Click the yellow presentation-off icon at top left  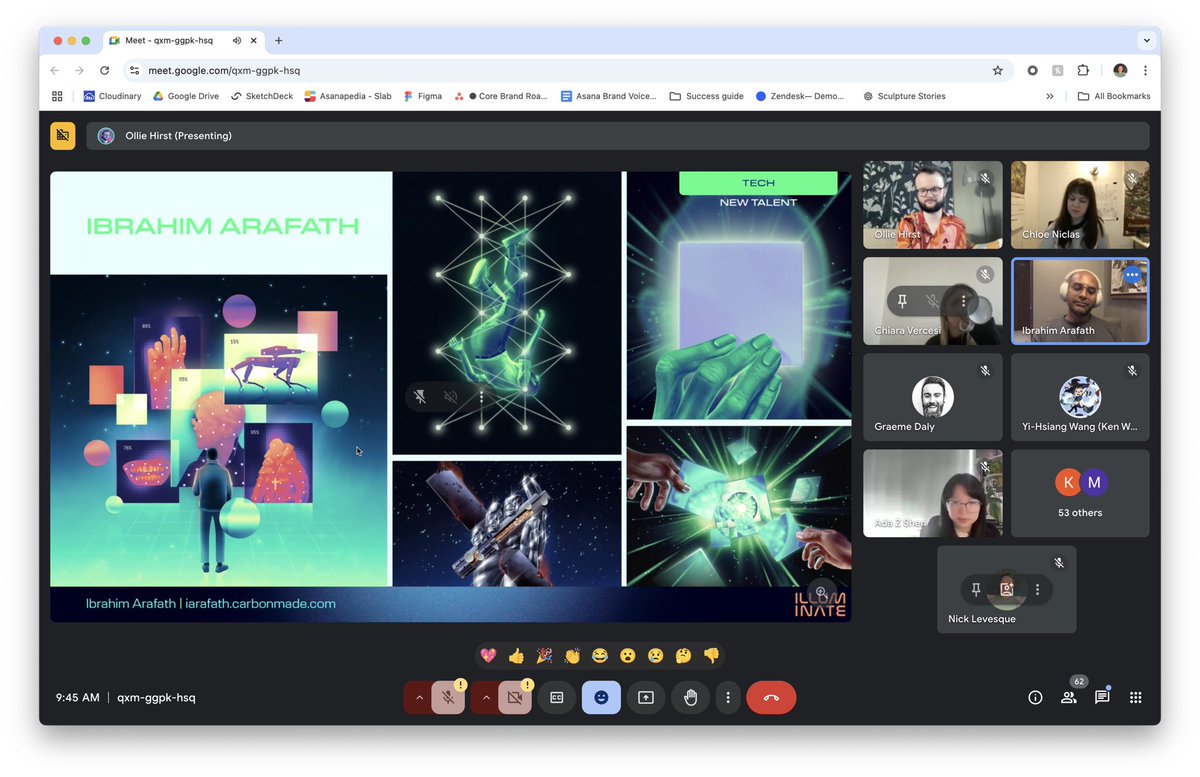pyautogui.click(x=63, y=135)
